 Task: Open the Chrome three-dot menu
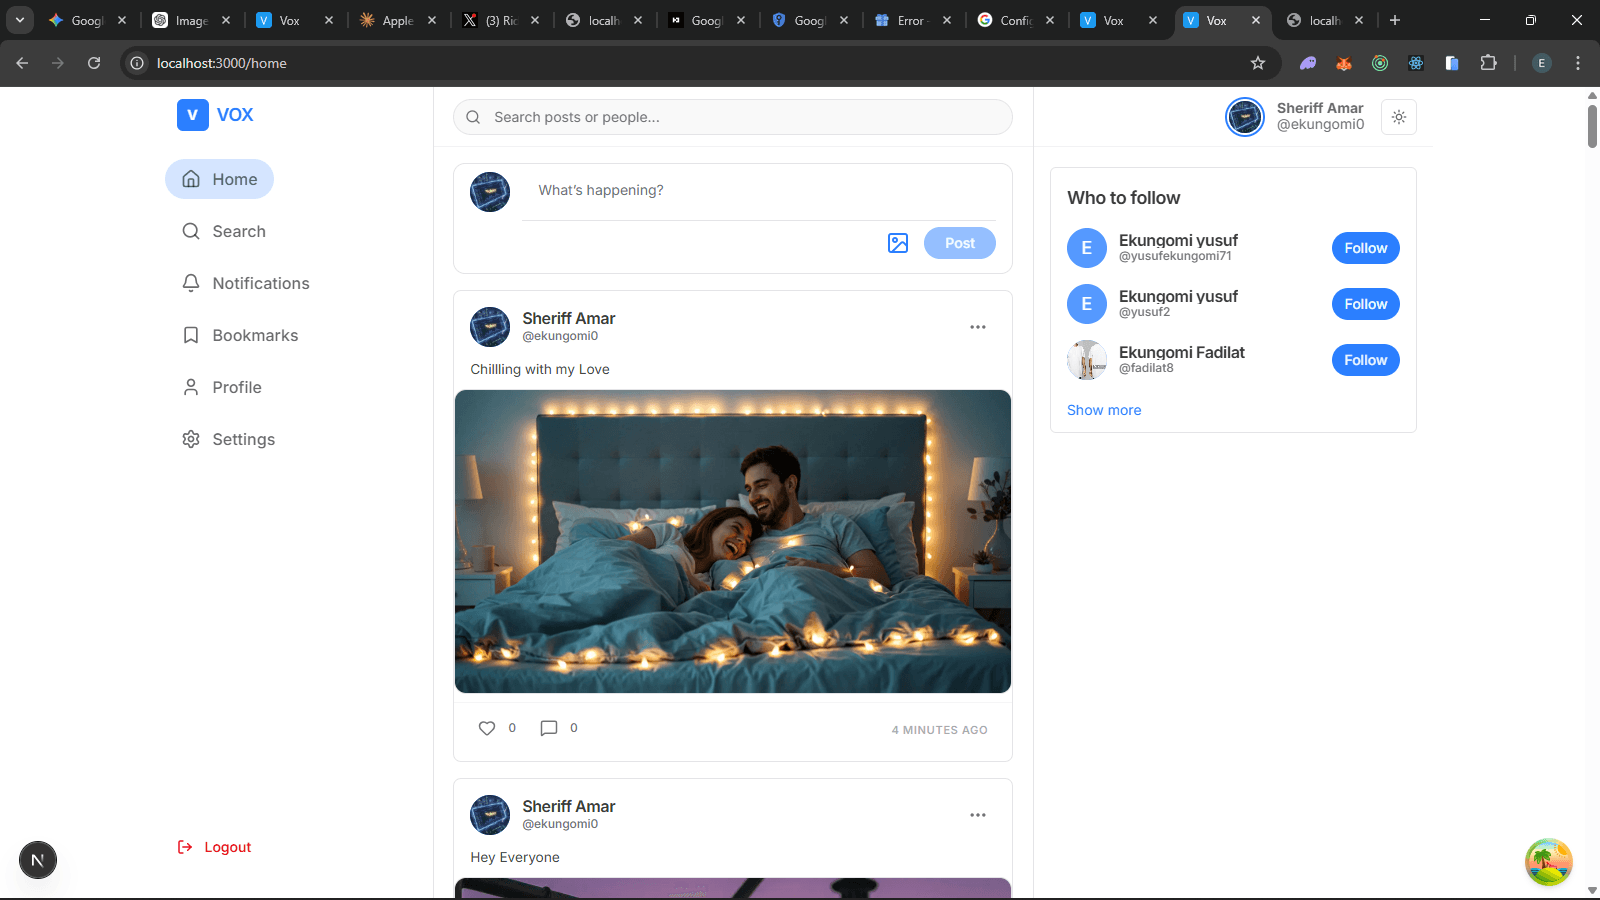tap(1578, 63)
